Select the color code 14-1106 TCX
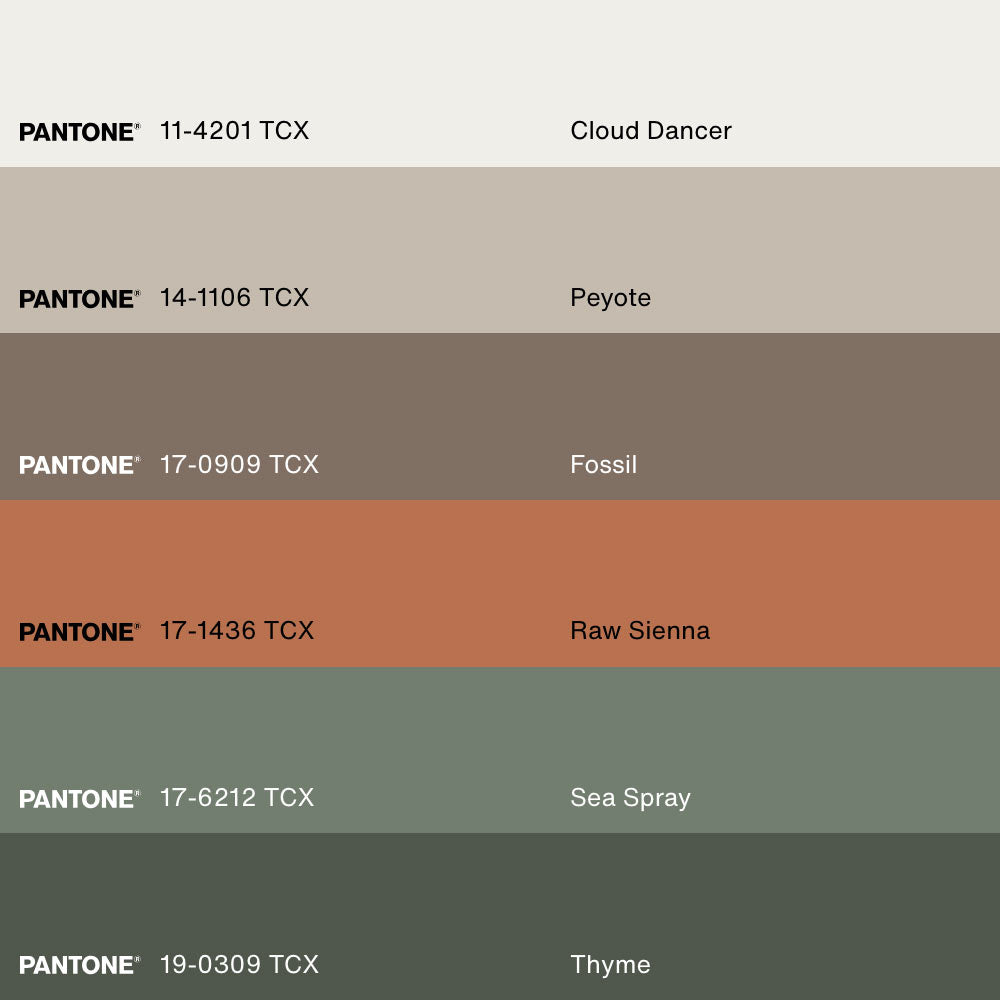 [x=234, y=298]
